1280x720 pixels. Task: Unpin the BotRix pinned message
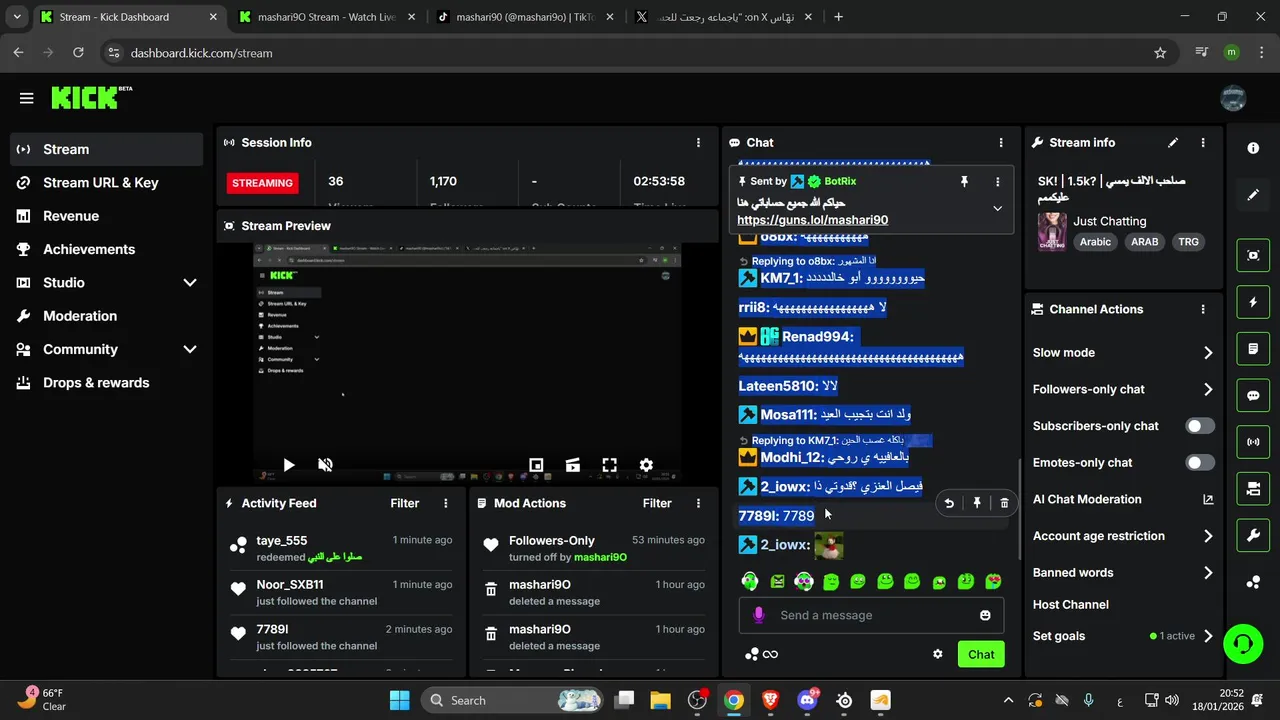pyautogui.click(x=964, y=182)
